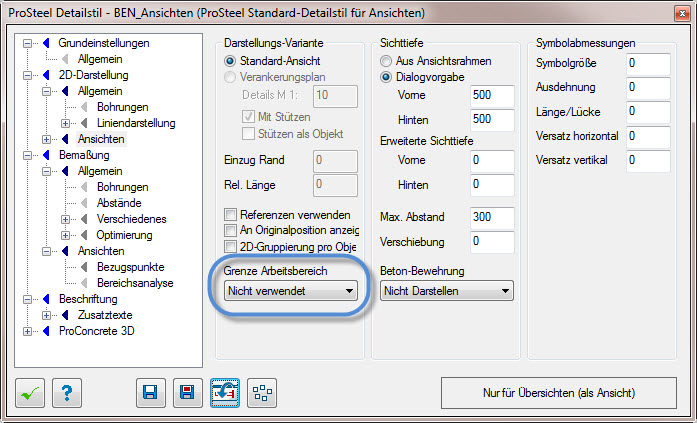Select Bezugspunkte tree item
The image size is (697, 423).
[x=131, y=267]
